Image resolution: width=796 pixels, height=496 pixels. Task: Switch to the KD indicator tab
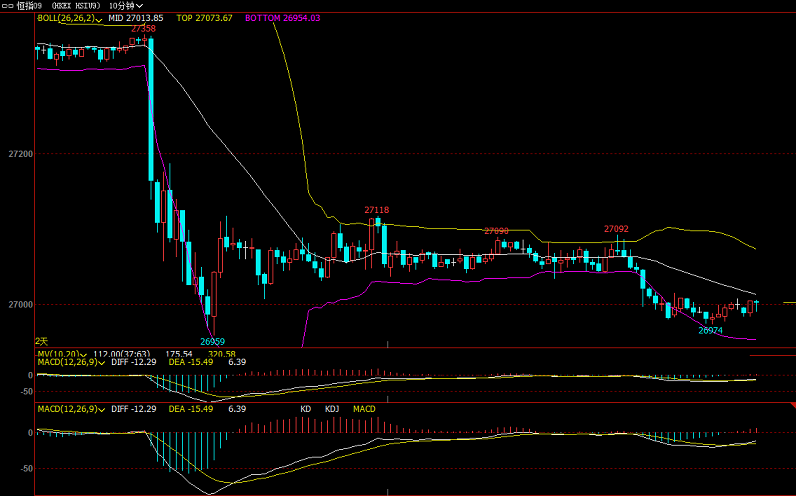pos(306,409)
